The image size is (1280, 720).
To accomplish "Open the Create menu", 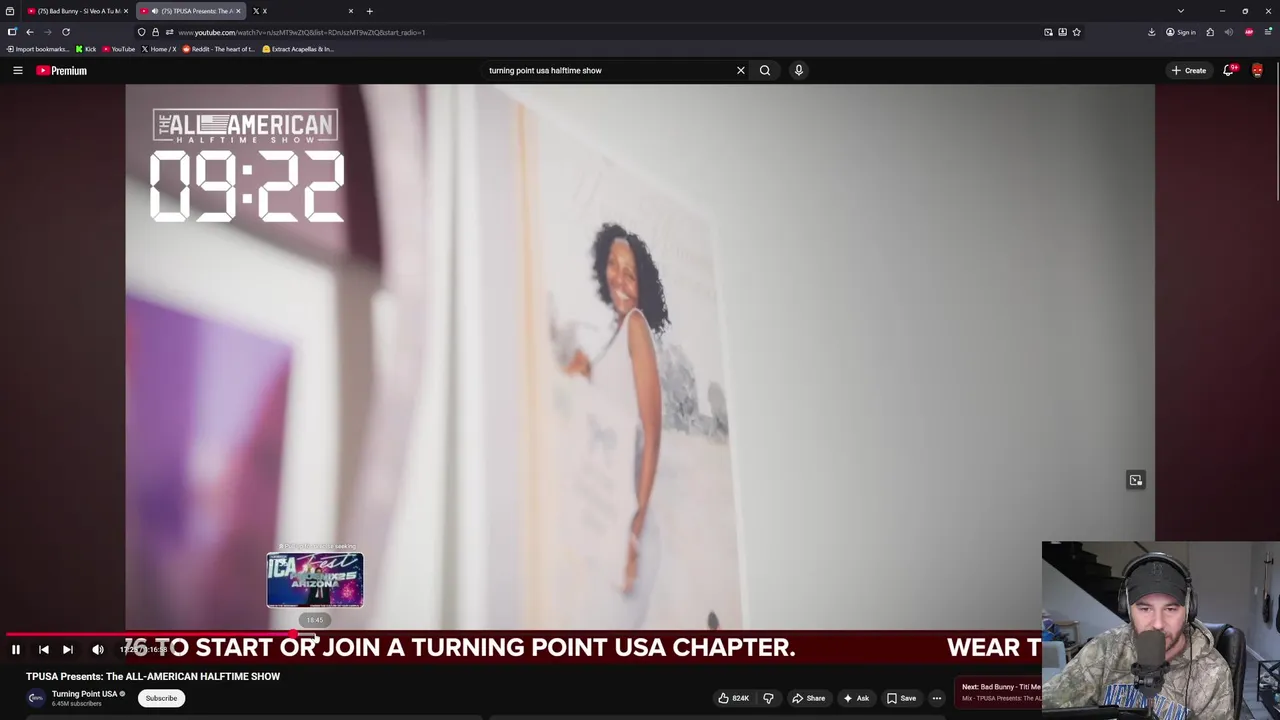I will (x=1189, y=70).
